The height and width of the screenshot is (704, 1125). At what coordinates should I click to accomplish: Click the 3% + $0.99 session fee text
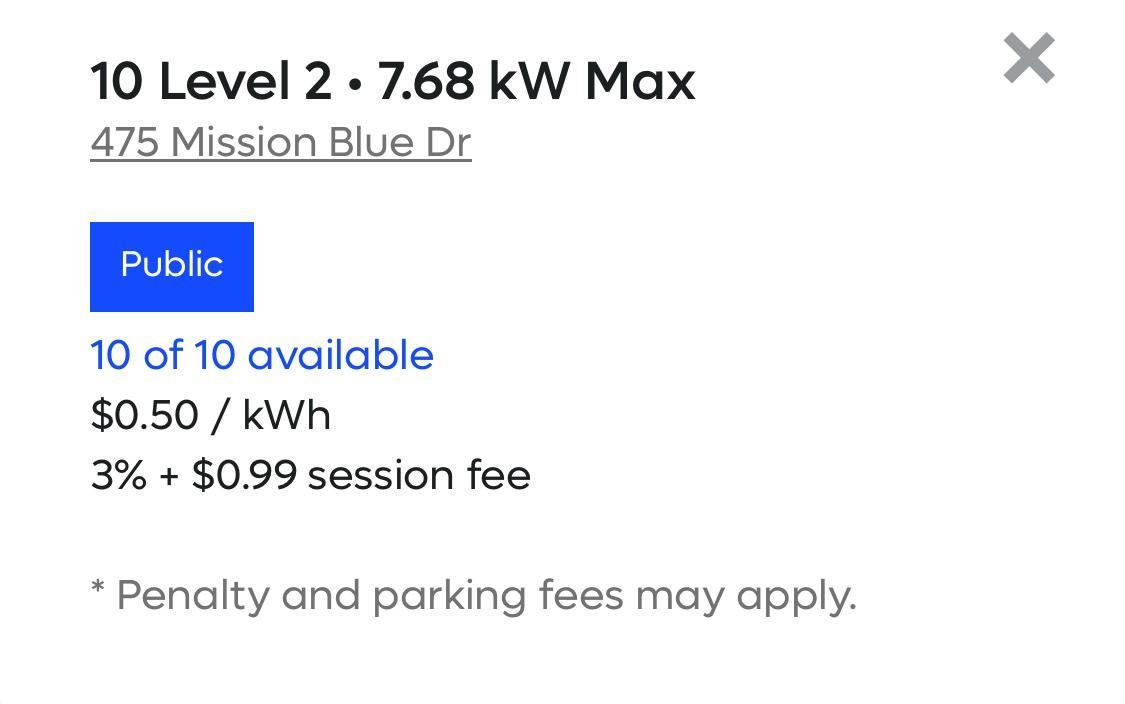coord(310,475)
